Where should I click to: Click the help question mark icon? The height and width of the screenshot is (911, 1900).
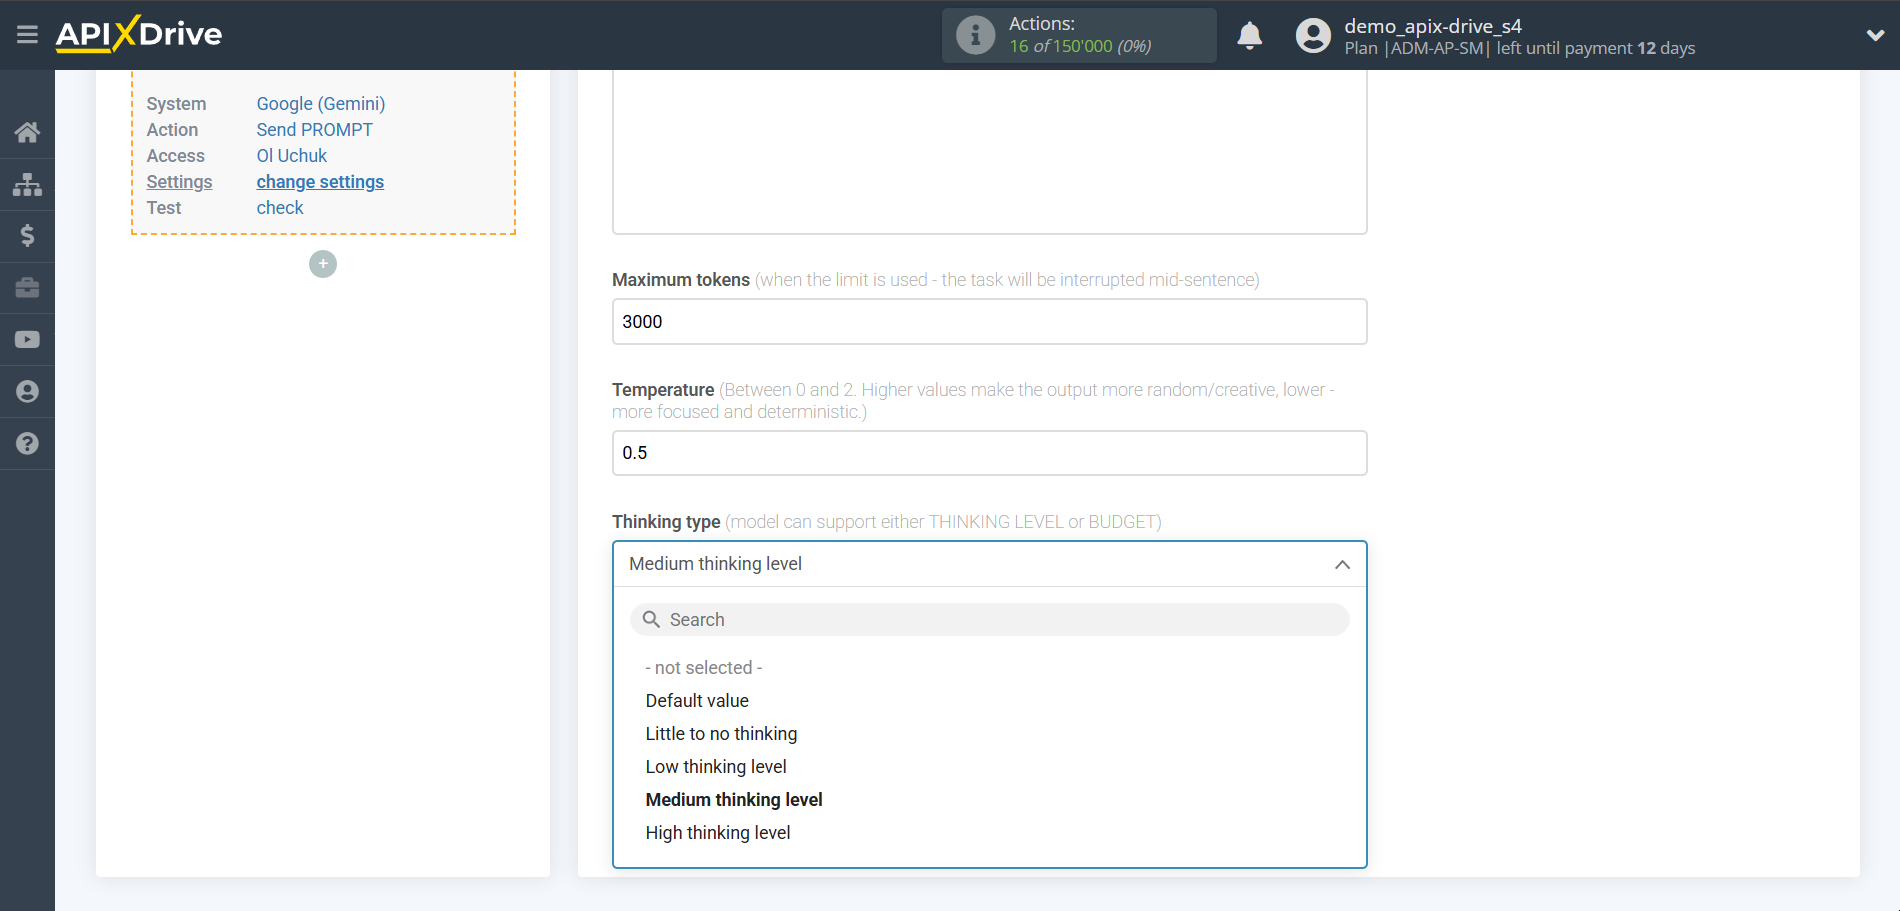(27, 443)
